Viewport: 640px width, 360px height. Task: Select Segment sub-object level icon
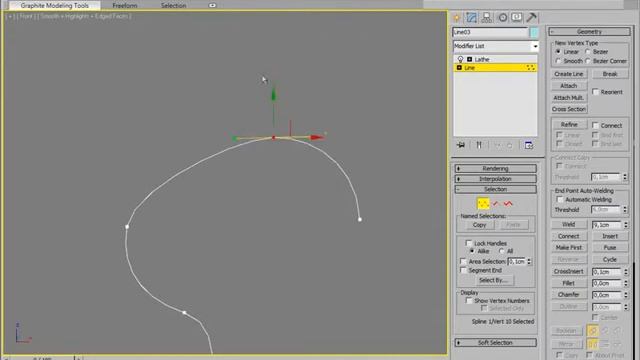pos(496,203)
